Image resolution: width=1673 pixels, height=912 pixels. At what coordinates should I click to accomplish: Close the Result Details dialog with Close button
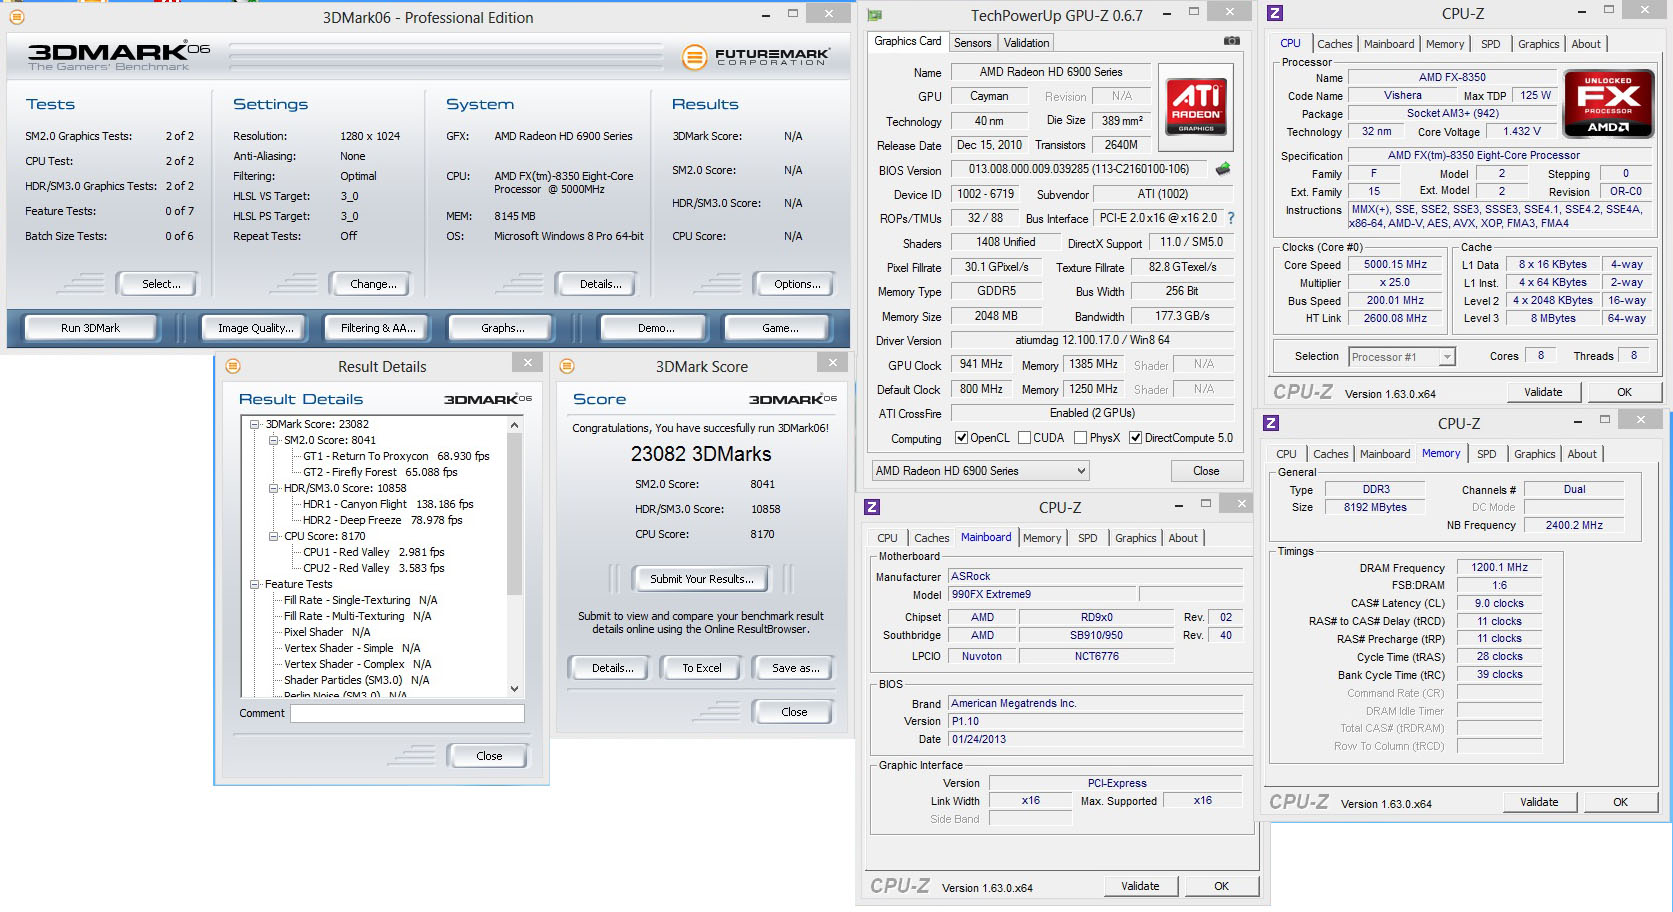click(x=489, y=756)
